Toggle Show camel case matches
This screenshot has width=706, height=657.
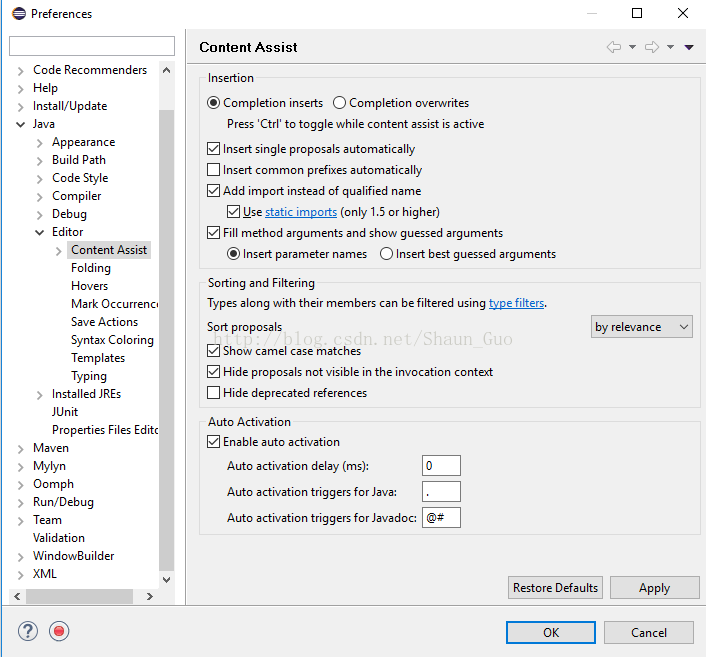pos(213,351)
